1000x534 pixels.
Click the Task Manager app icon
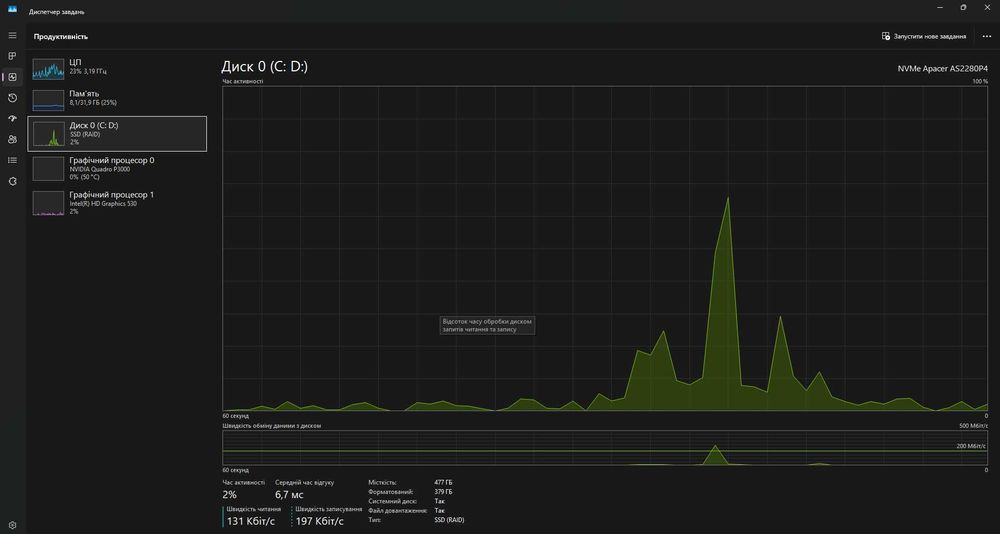tap(12, 8)
